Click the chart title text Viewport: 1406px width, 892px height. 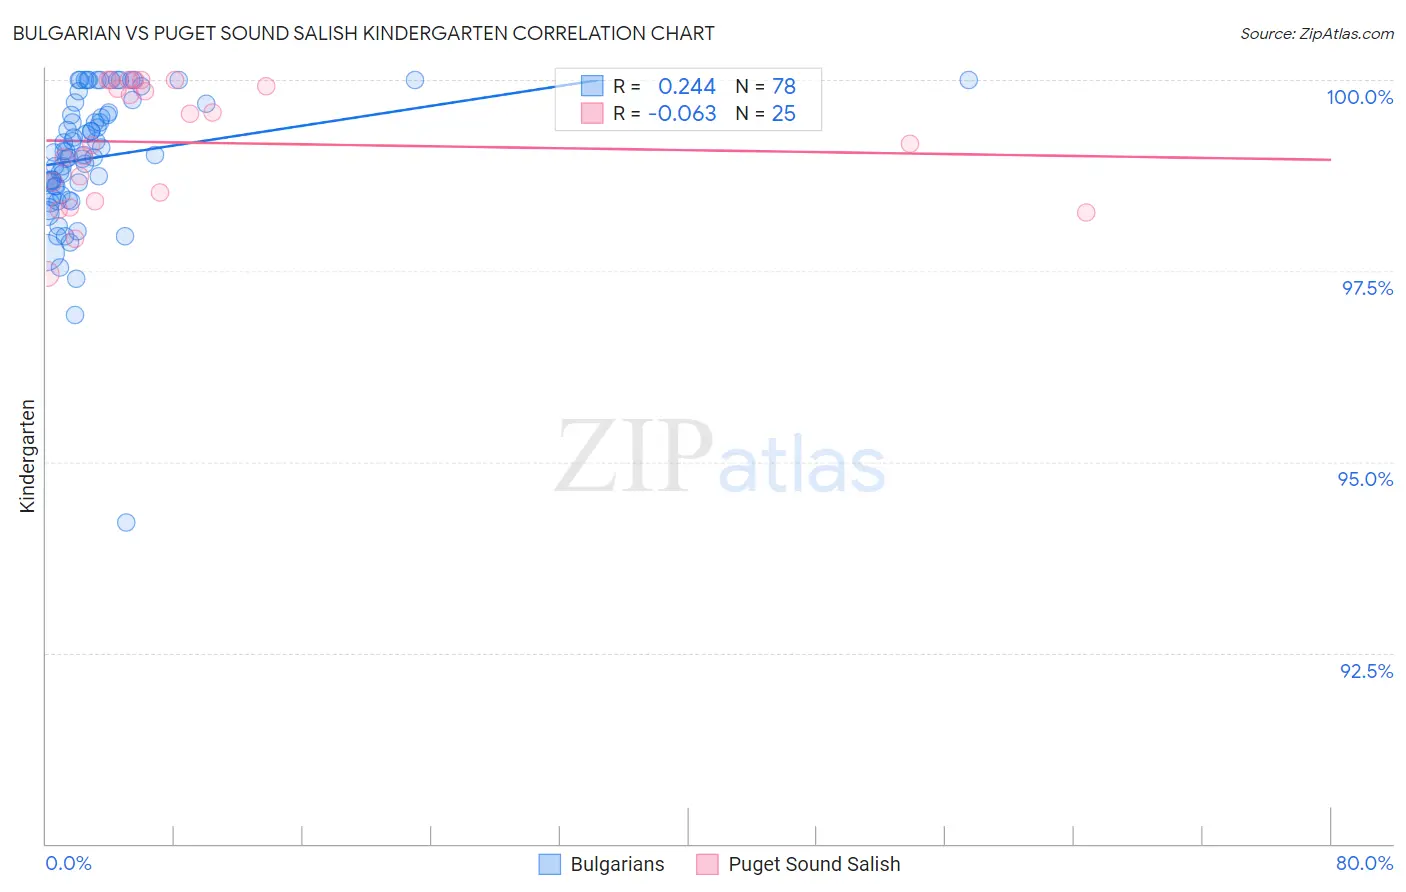[x=363, y=33]
